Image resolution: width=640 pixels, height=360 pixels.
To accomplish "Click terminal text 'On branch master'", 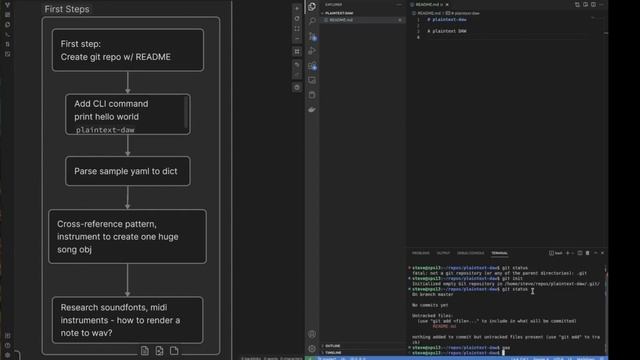I will pos(432,294).
